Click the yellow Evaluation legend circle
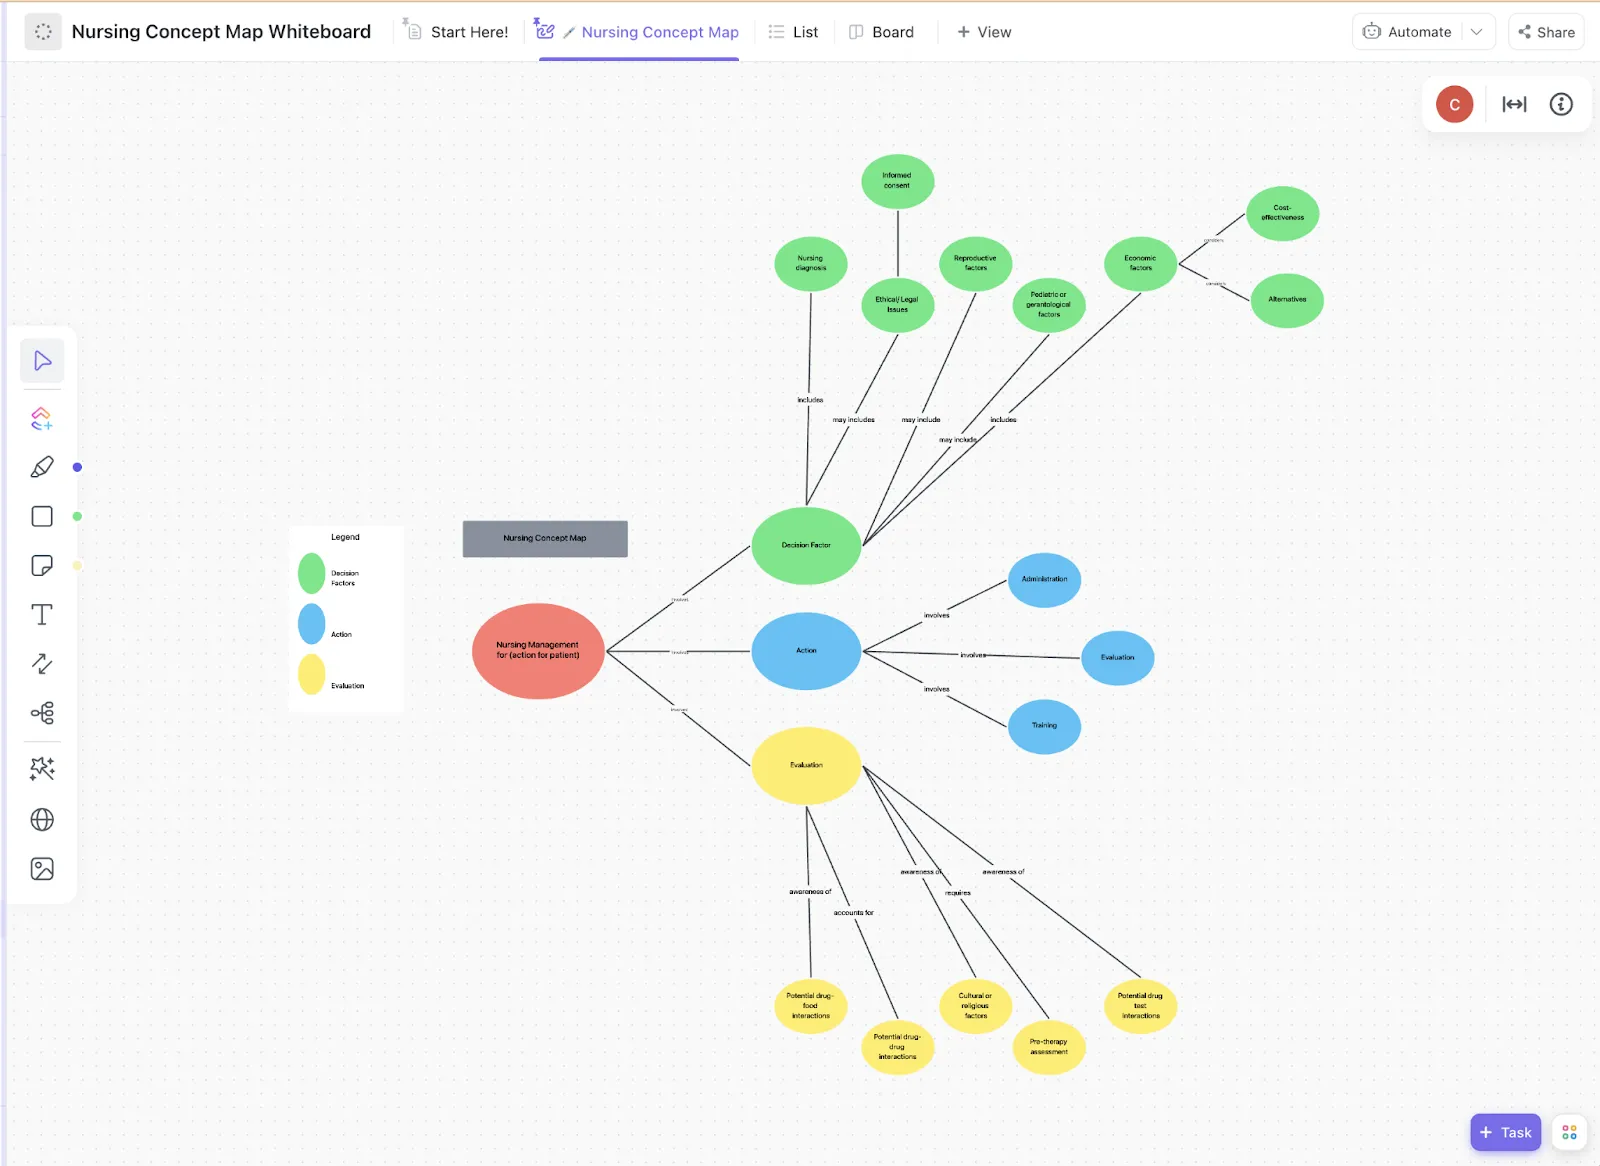 click(312, 675)
